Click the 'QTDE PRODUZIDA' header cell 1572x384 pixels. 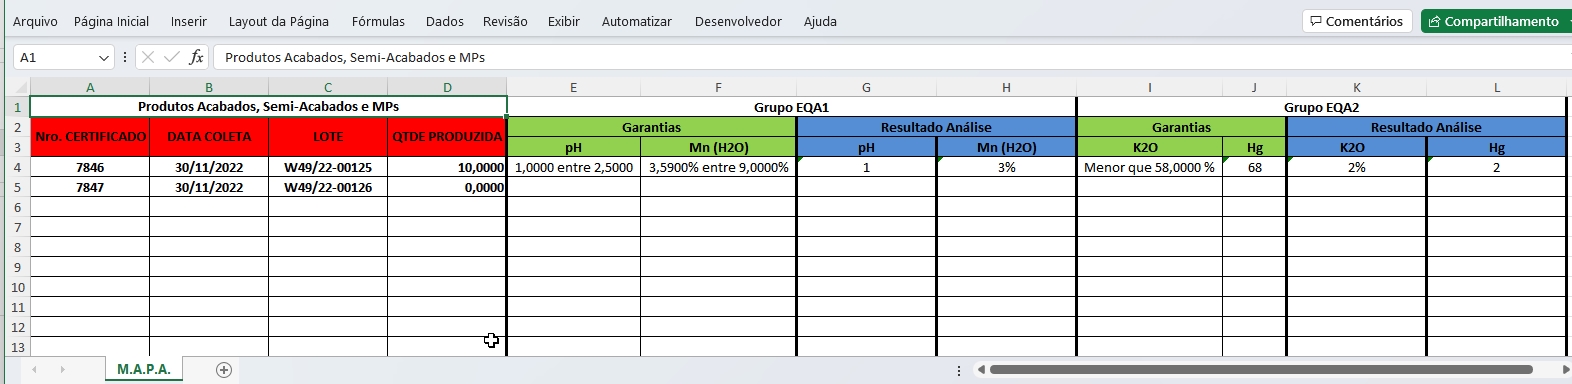(x=447, y=137)
